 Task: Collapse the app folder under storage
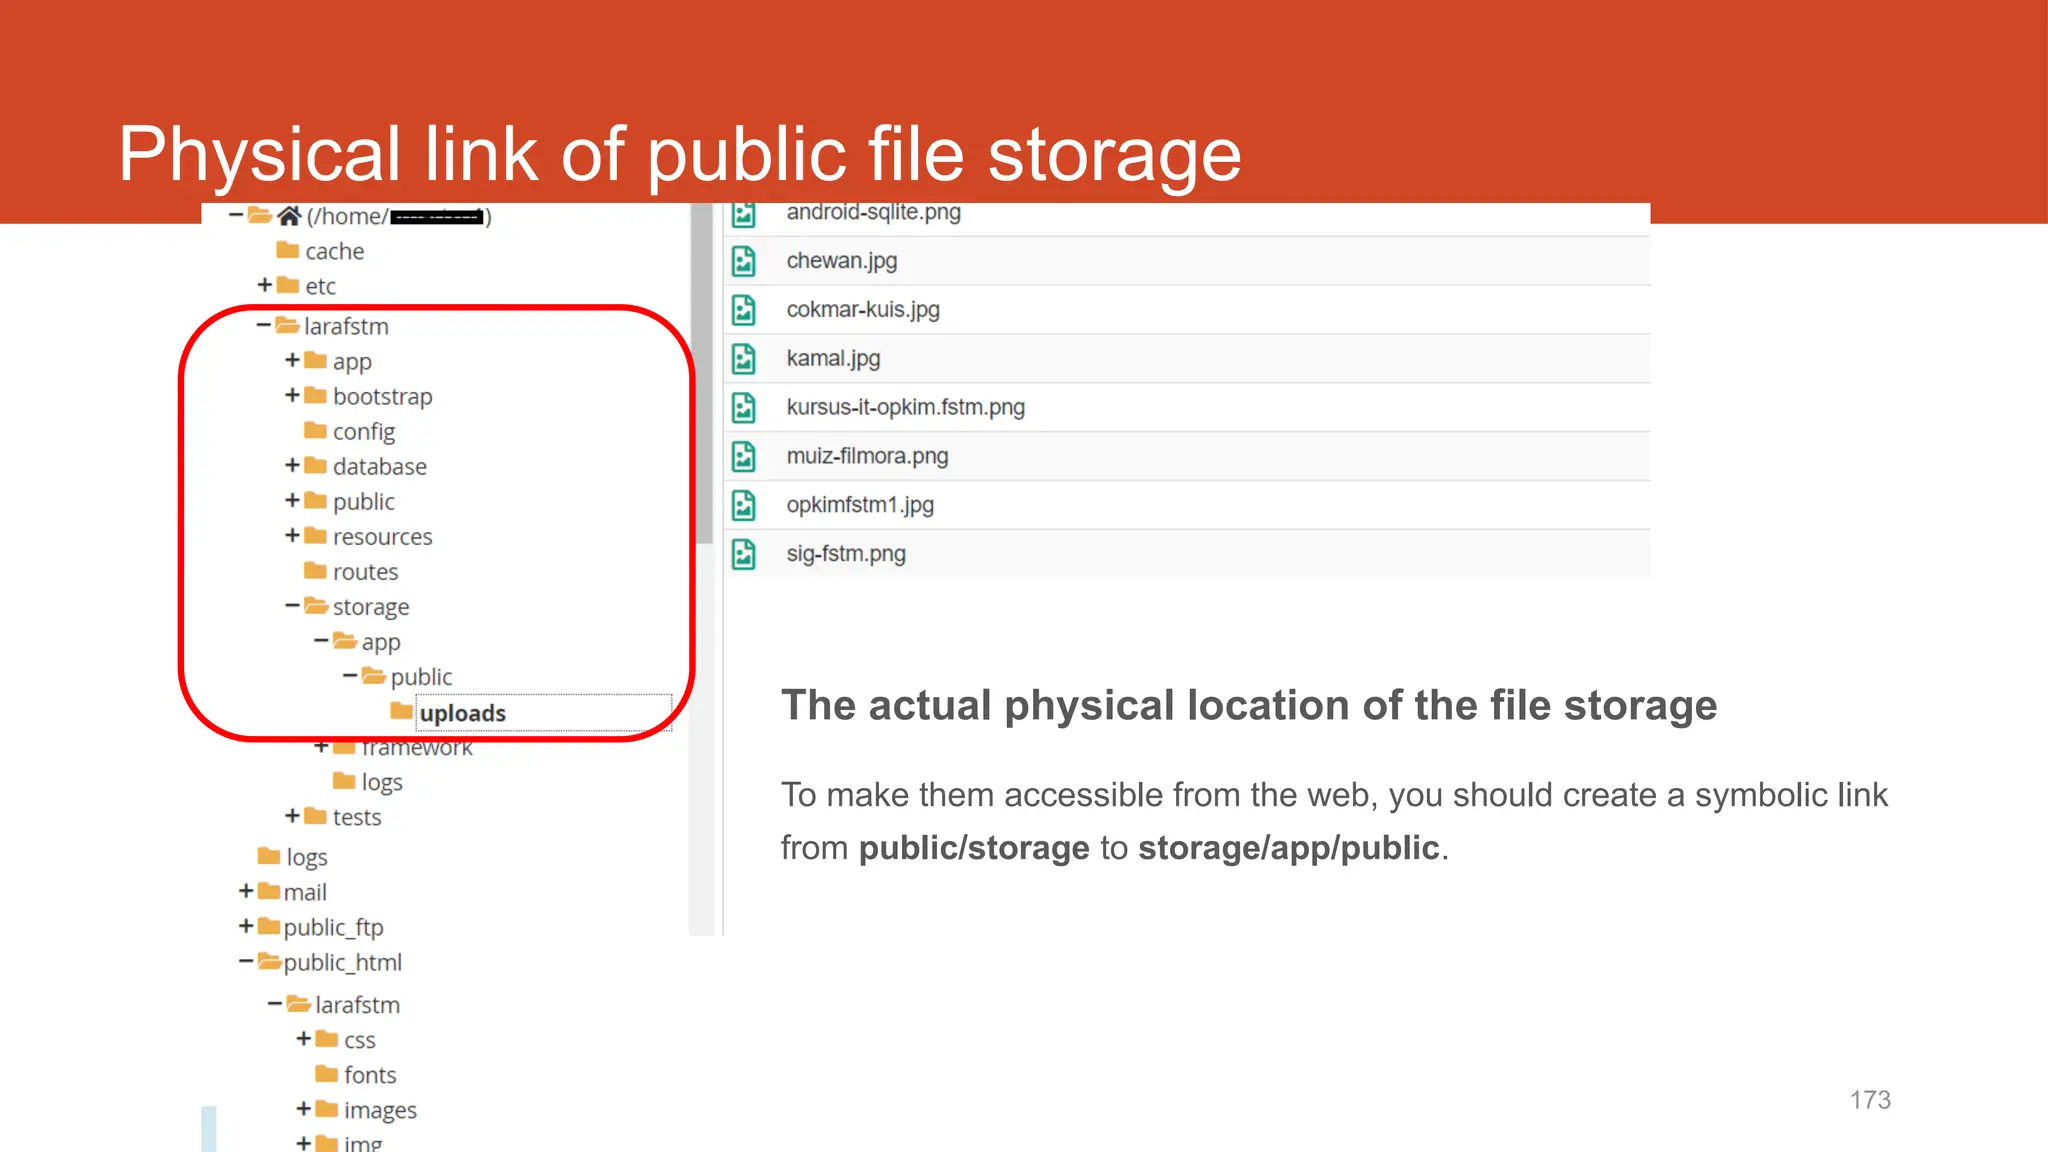coord(321,640)
